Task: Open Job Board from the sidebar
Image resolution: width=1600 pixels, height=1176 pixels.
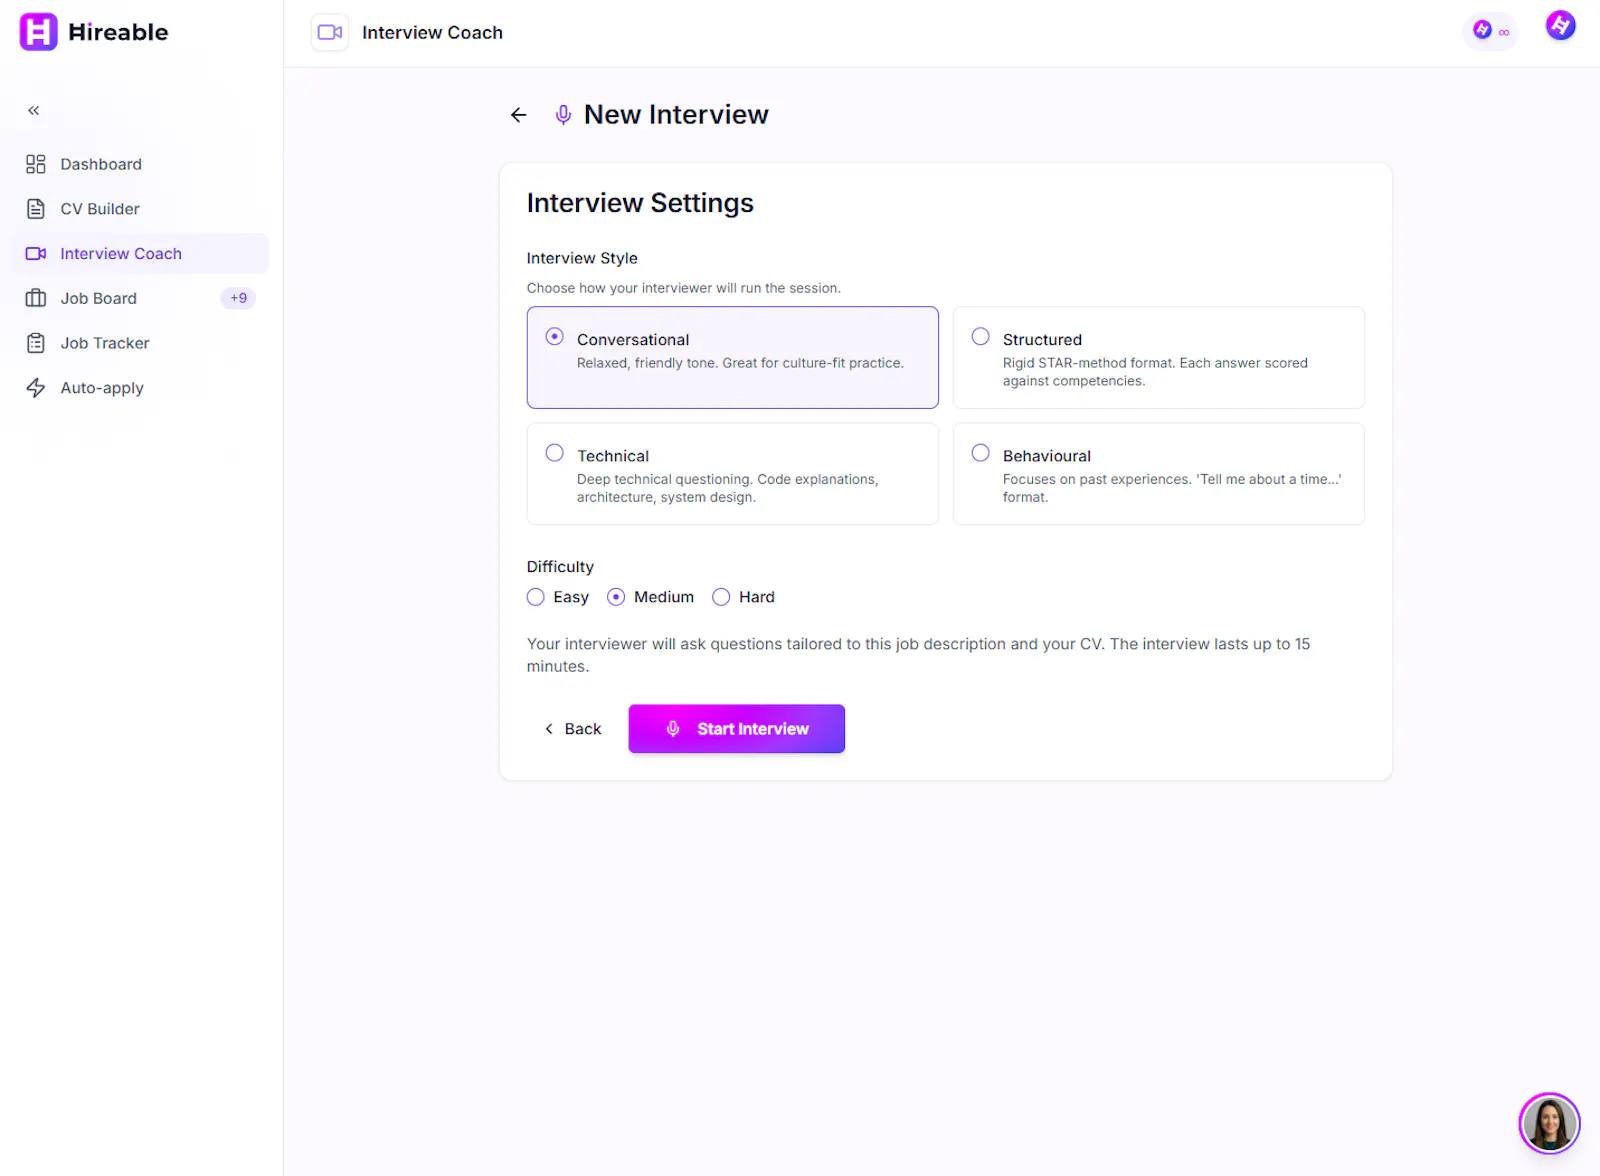Action: point(141,298)
